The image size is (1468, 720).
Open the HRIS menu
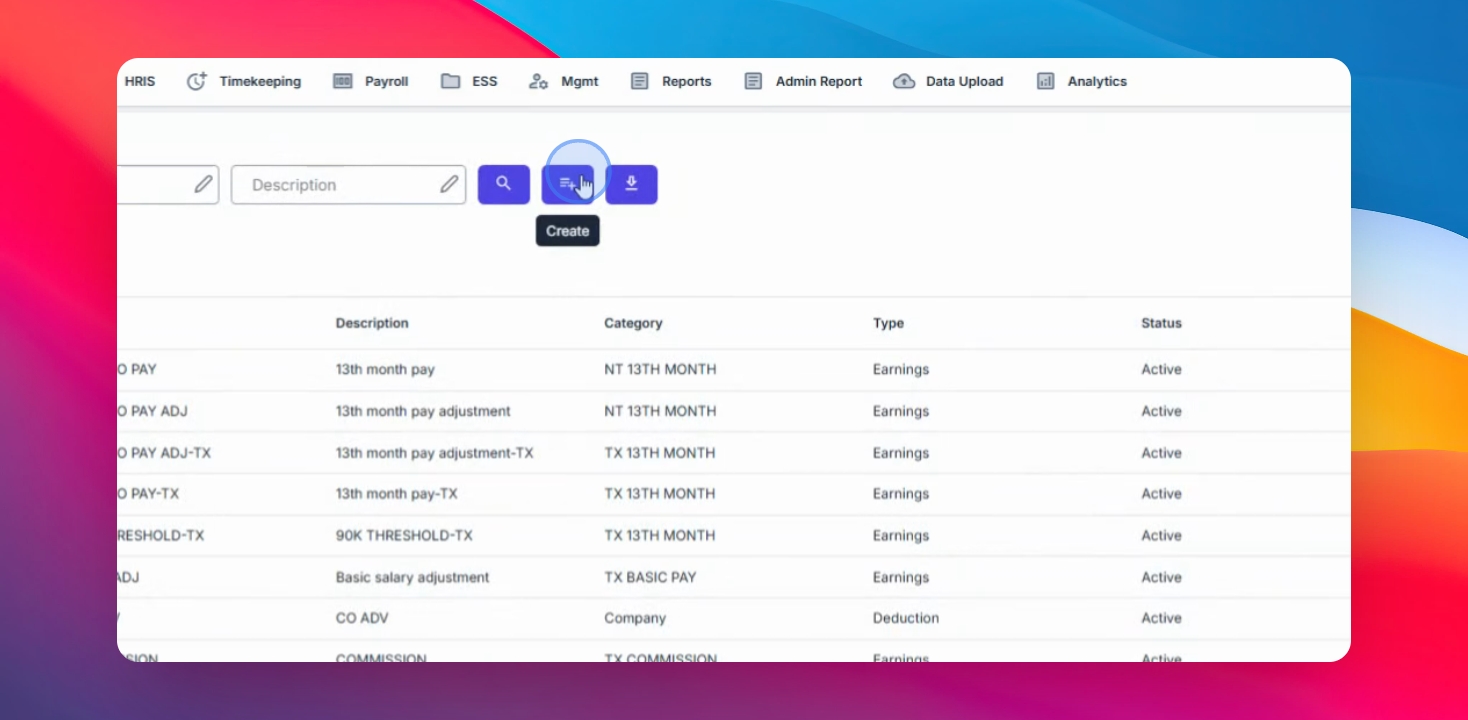139,82
